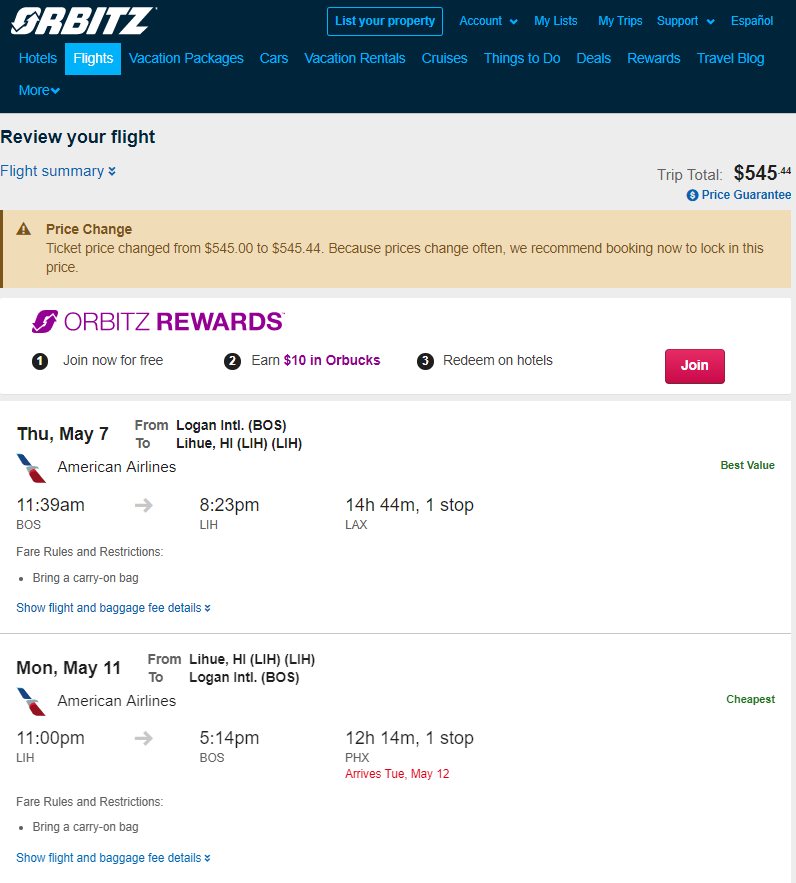Viewport: 796px width, 883px height.
Task: Show baggage fee details for May 7 flight
Action: click(x=113, y=608)
